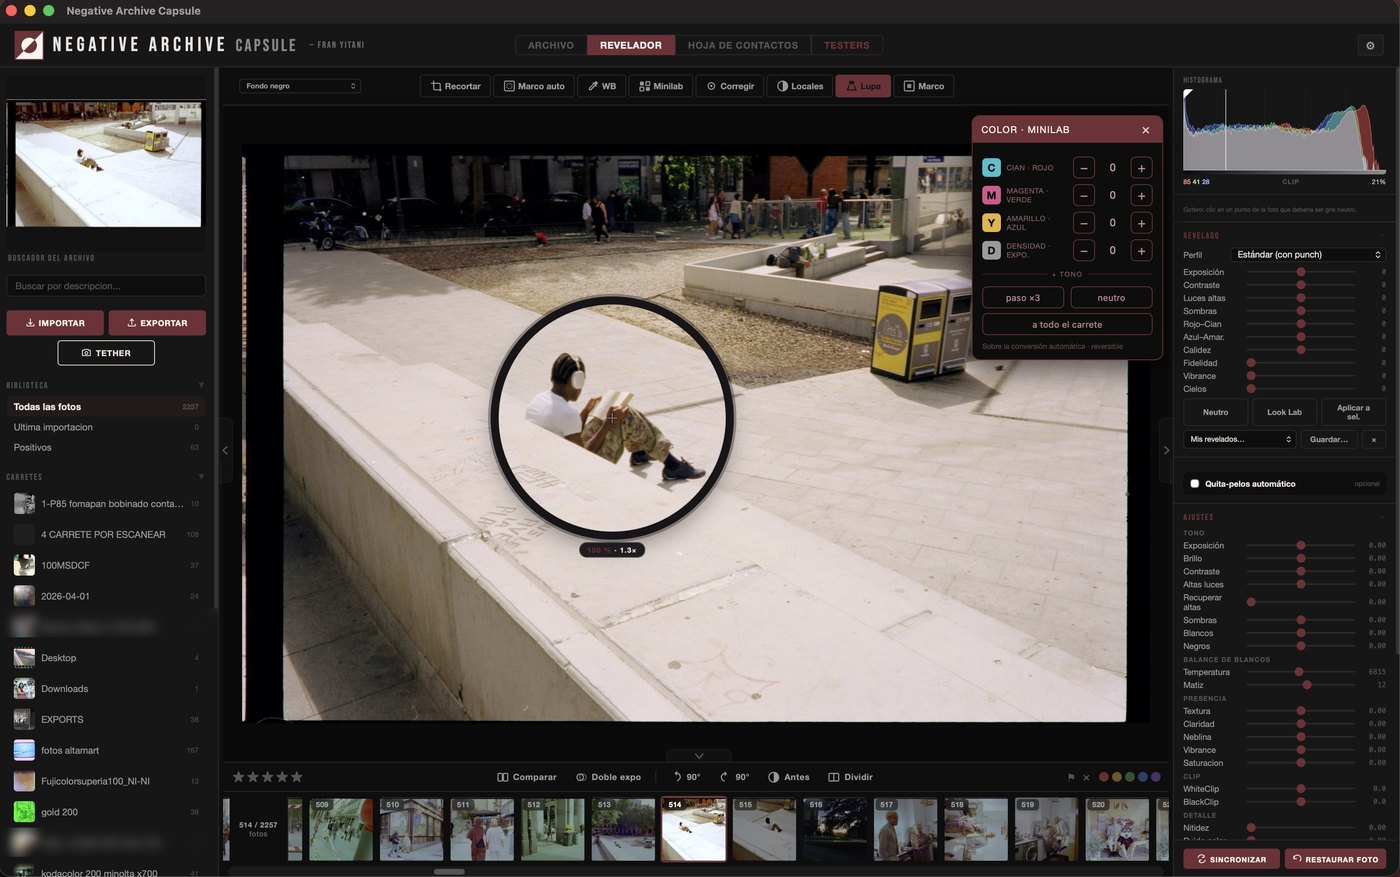Viewport: 1400px width, 877px height.
Task: Activate the Locales adjustments tool
Action: pos(800,86)
